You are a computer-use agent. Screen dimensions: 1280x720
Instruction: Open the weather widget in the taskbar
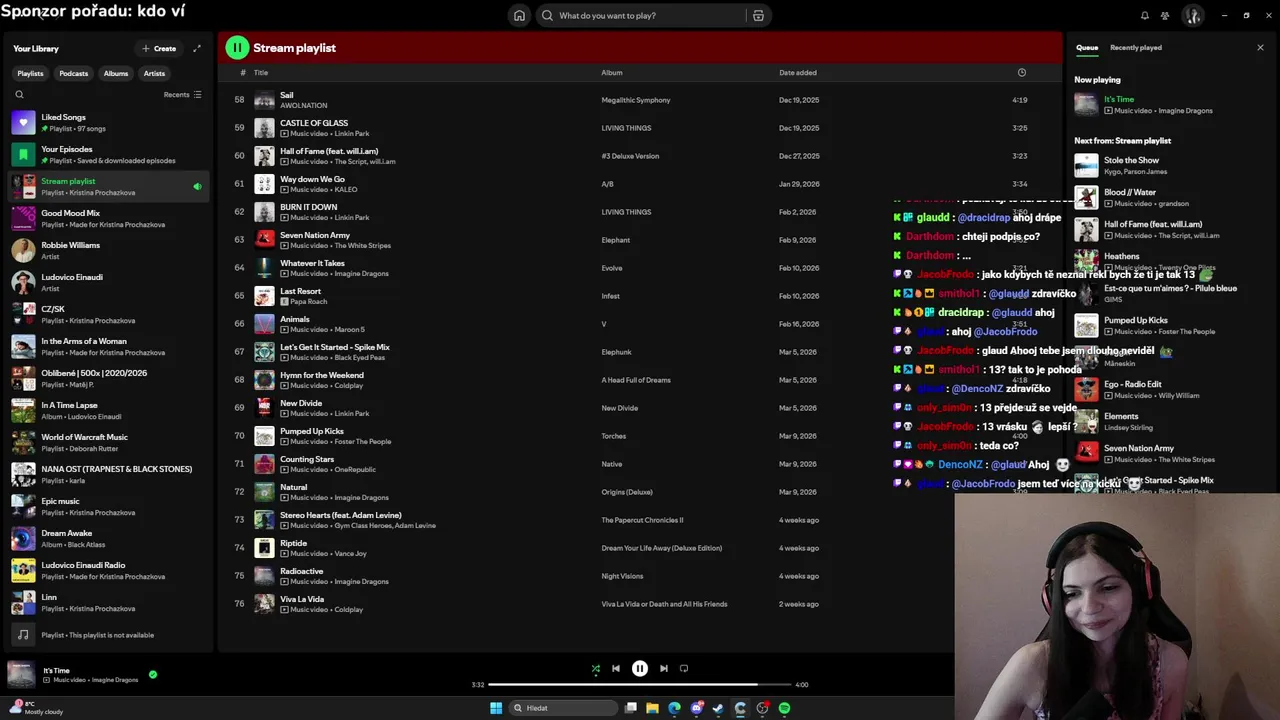35,707
